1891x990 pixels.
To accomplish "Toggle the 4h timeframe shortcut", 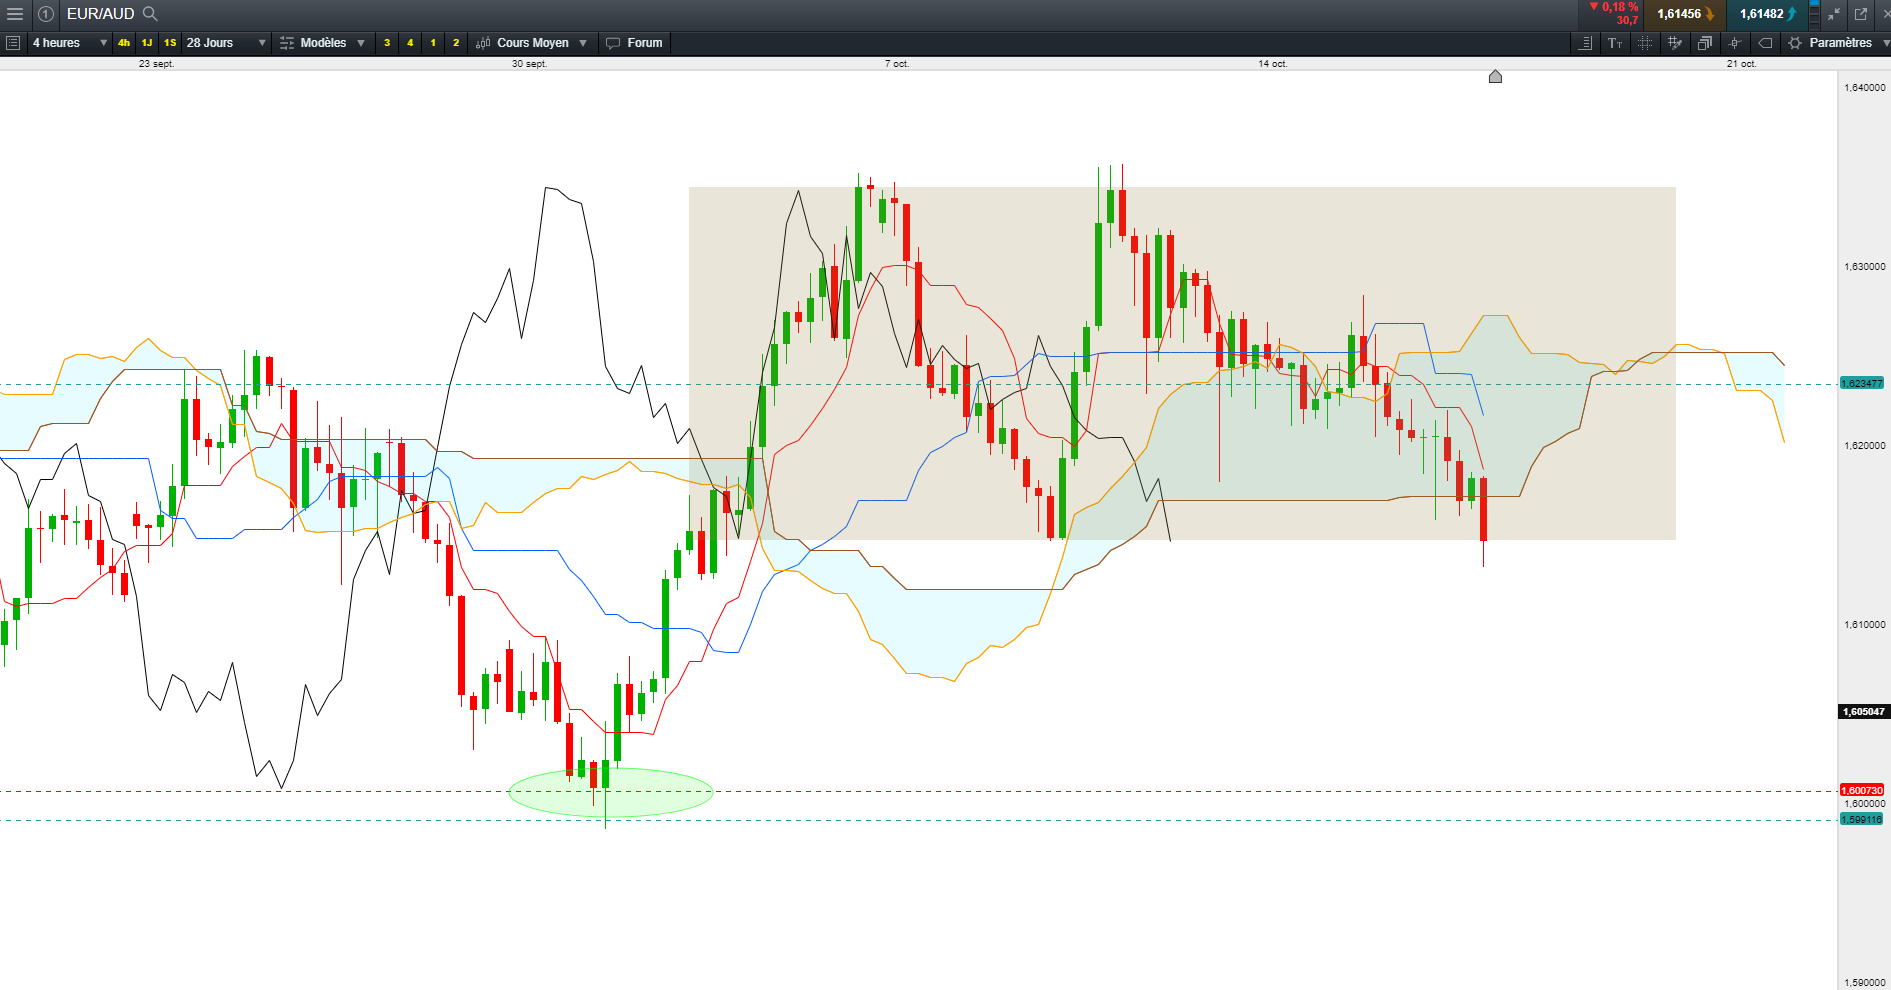I will (124, 43).
